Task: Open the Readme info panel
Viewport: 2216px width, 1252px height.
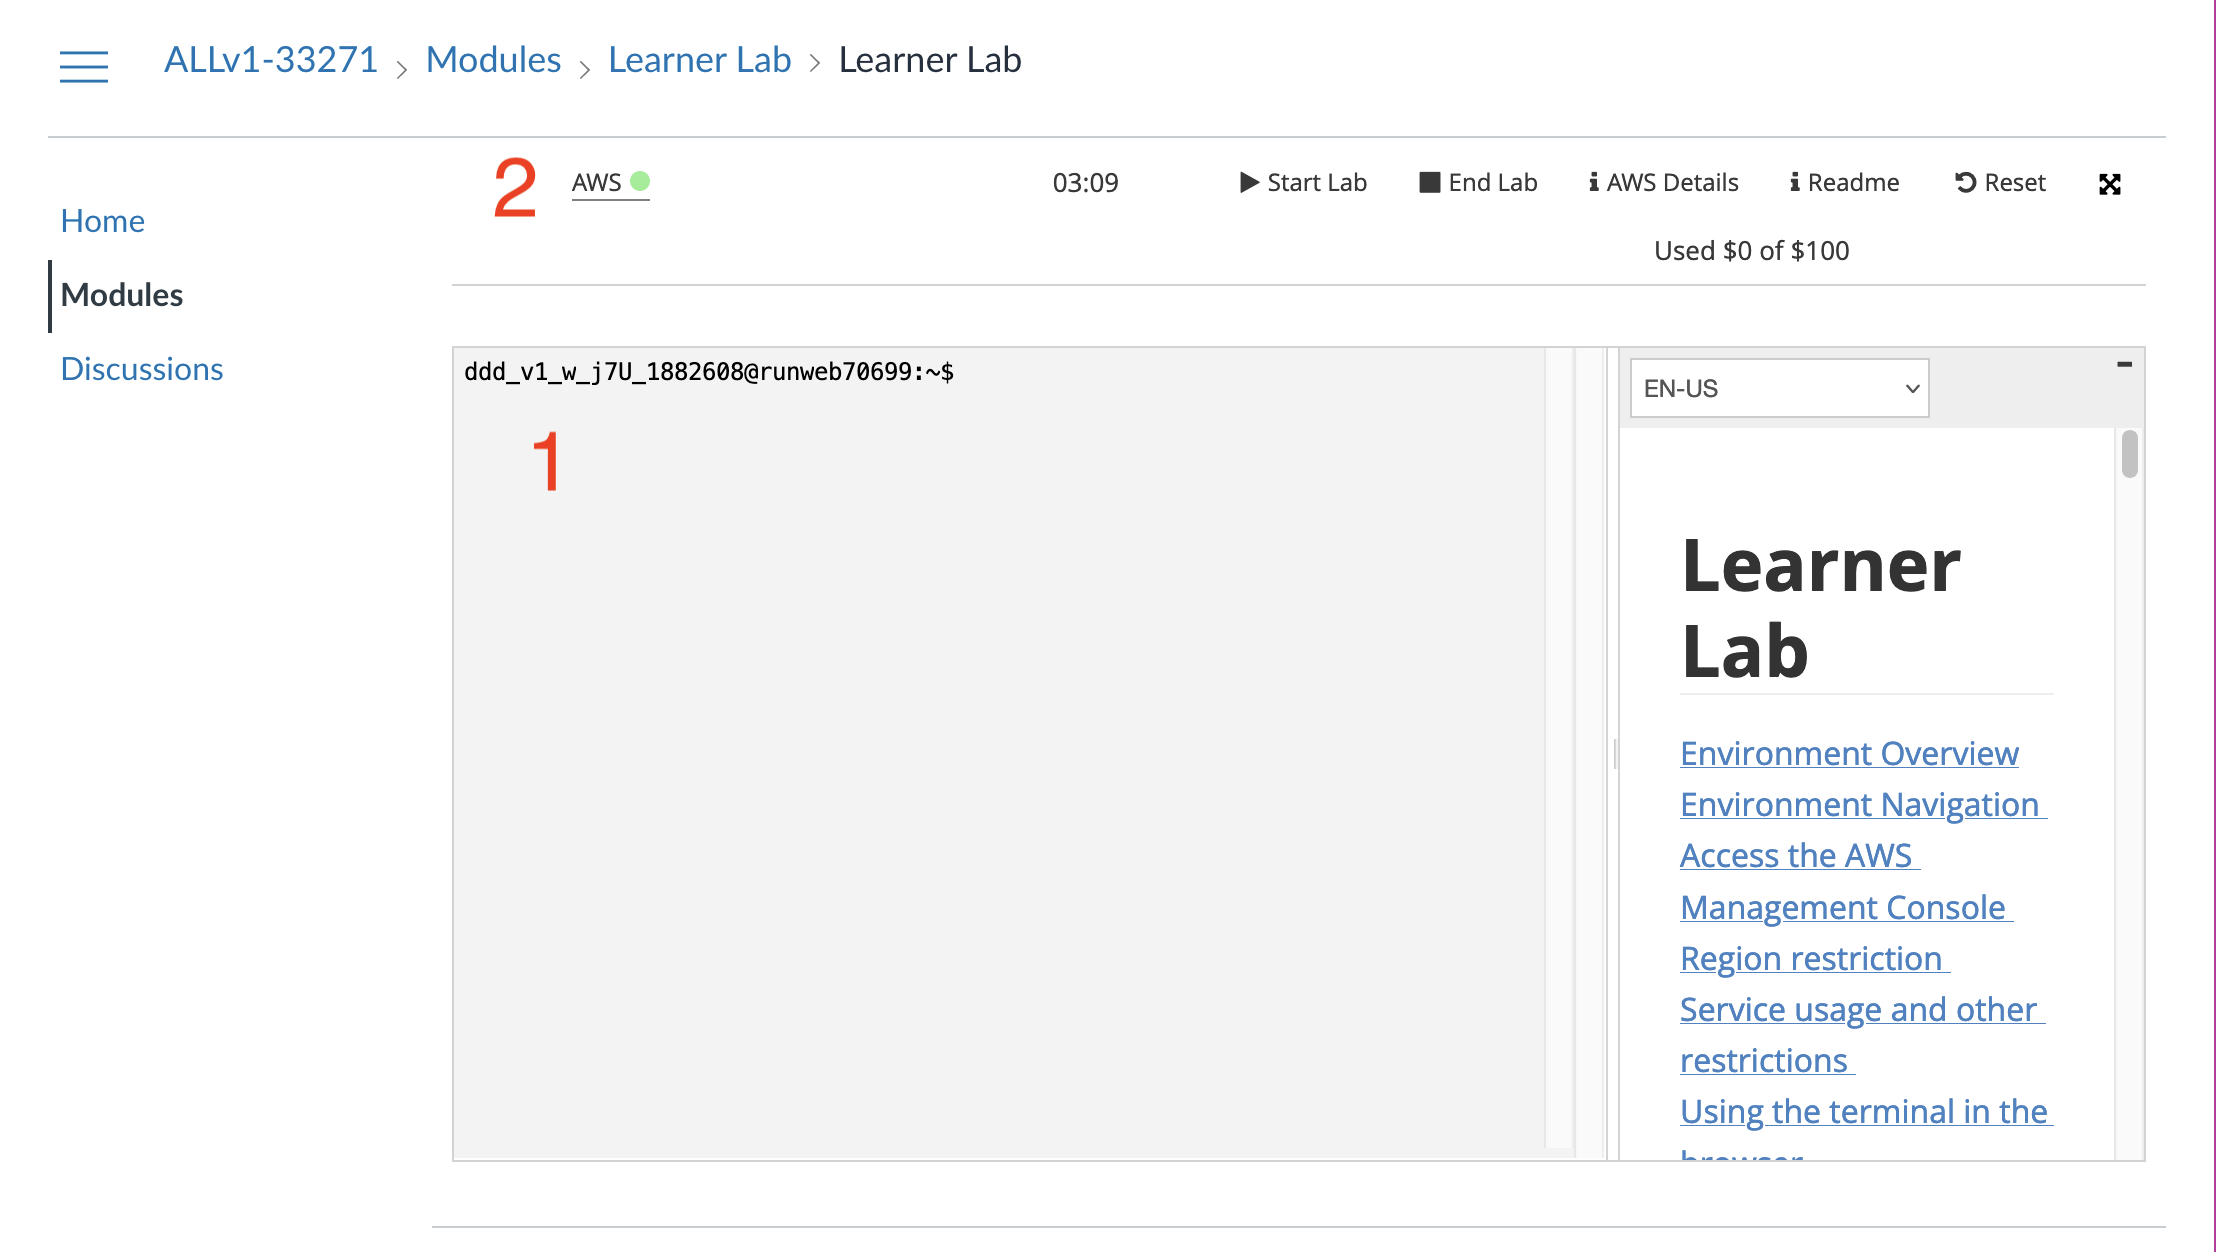Action: [x=1844, y=183]
